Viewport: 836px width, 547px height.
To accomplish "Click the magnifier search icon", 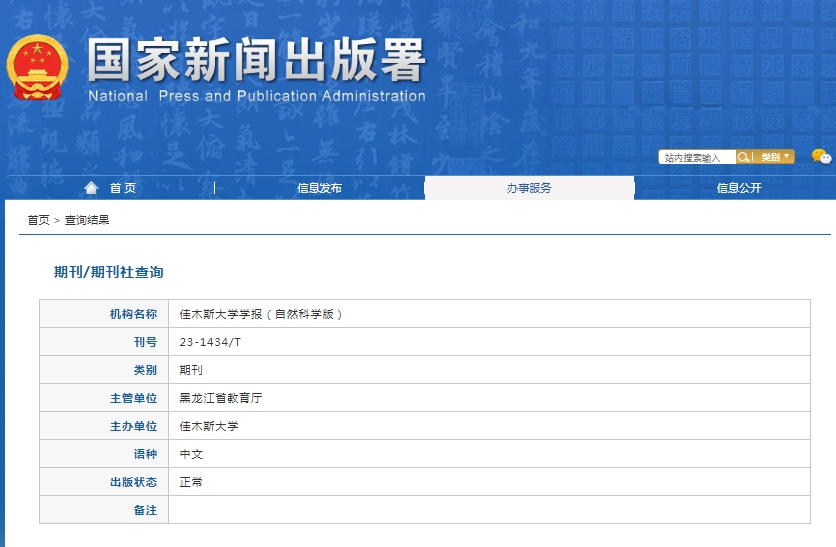I will coord(743,157).
